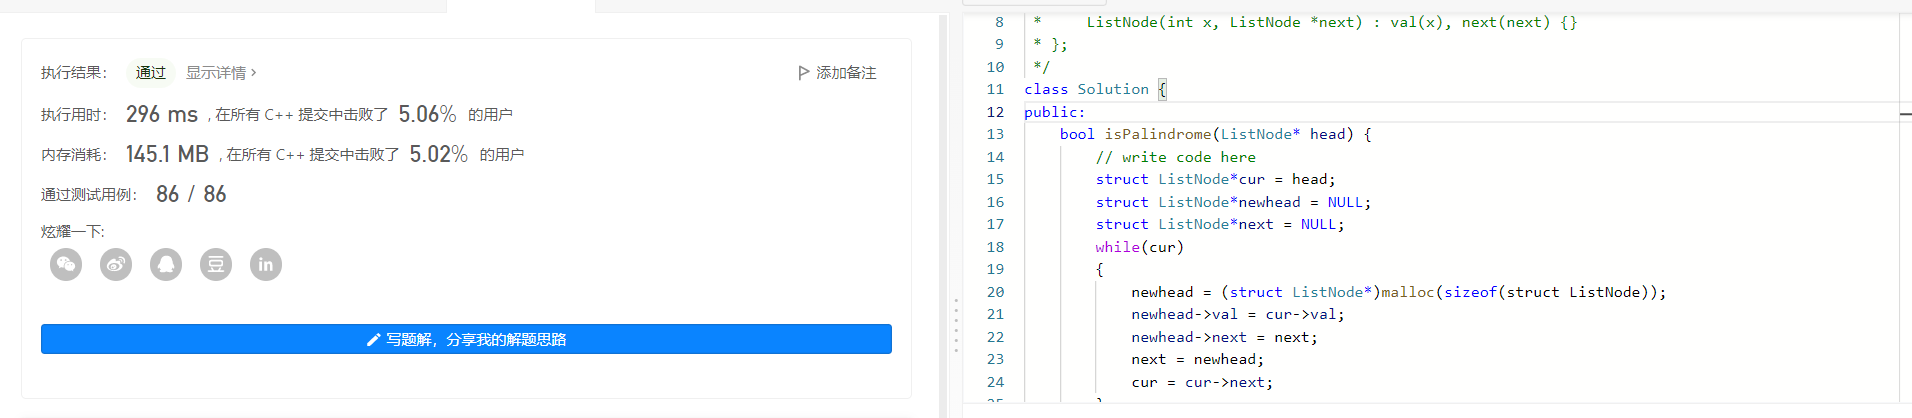Click line number 18 in the gutter
The image size is (1912, 418).
tap(995, 247)
